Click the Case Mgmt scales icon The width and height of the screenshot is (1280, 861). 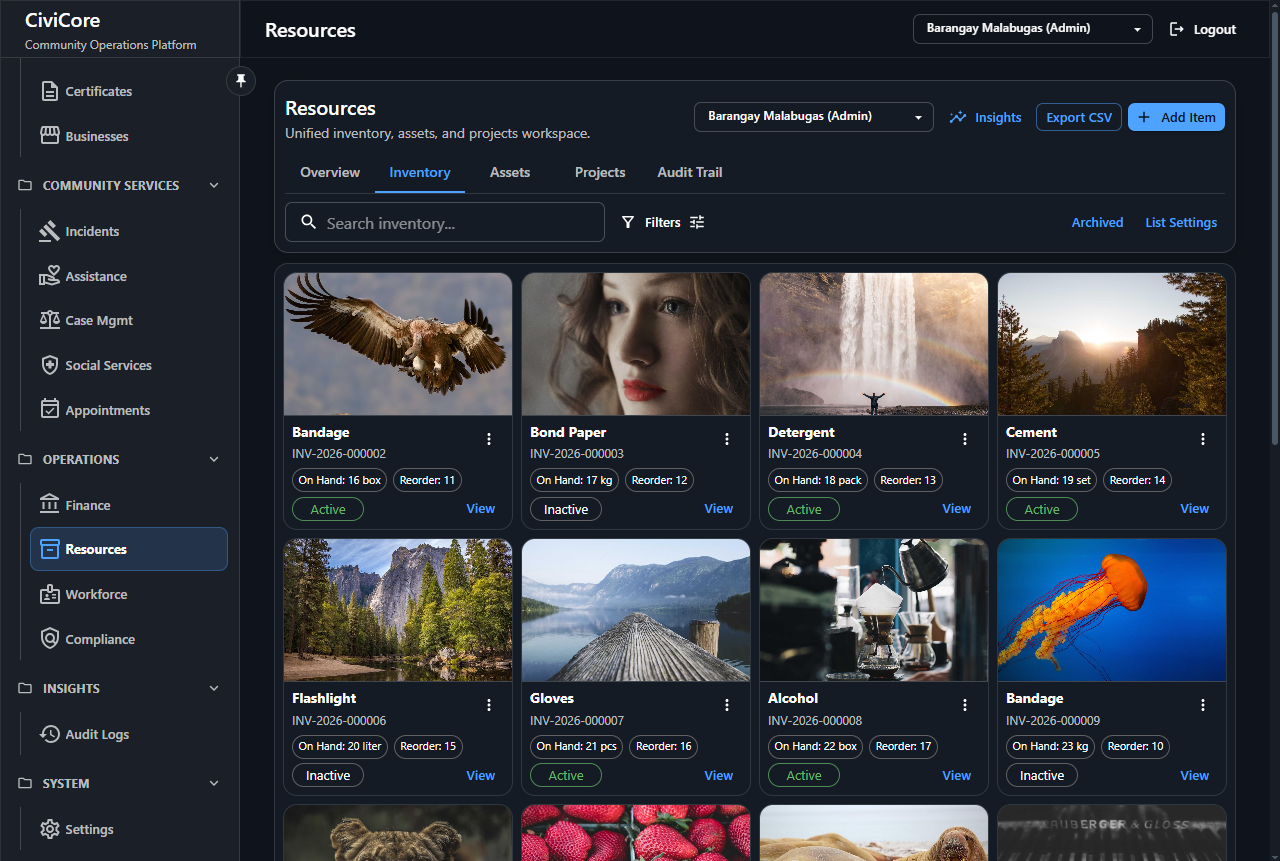coord(49,320)
